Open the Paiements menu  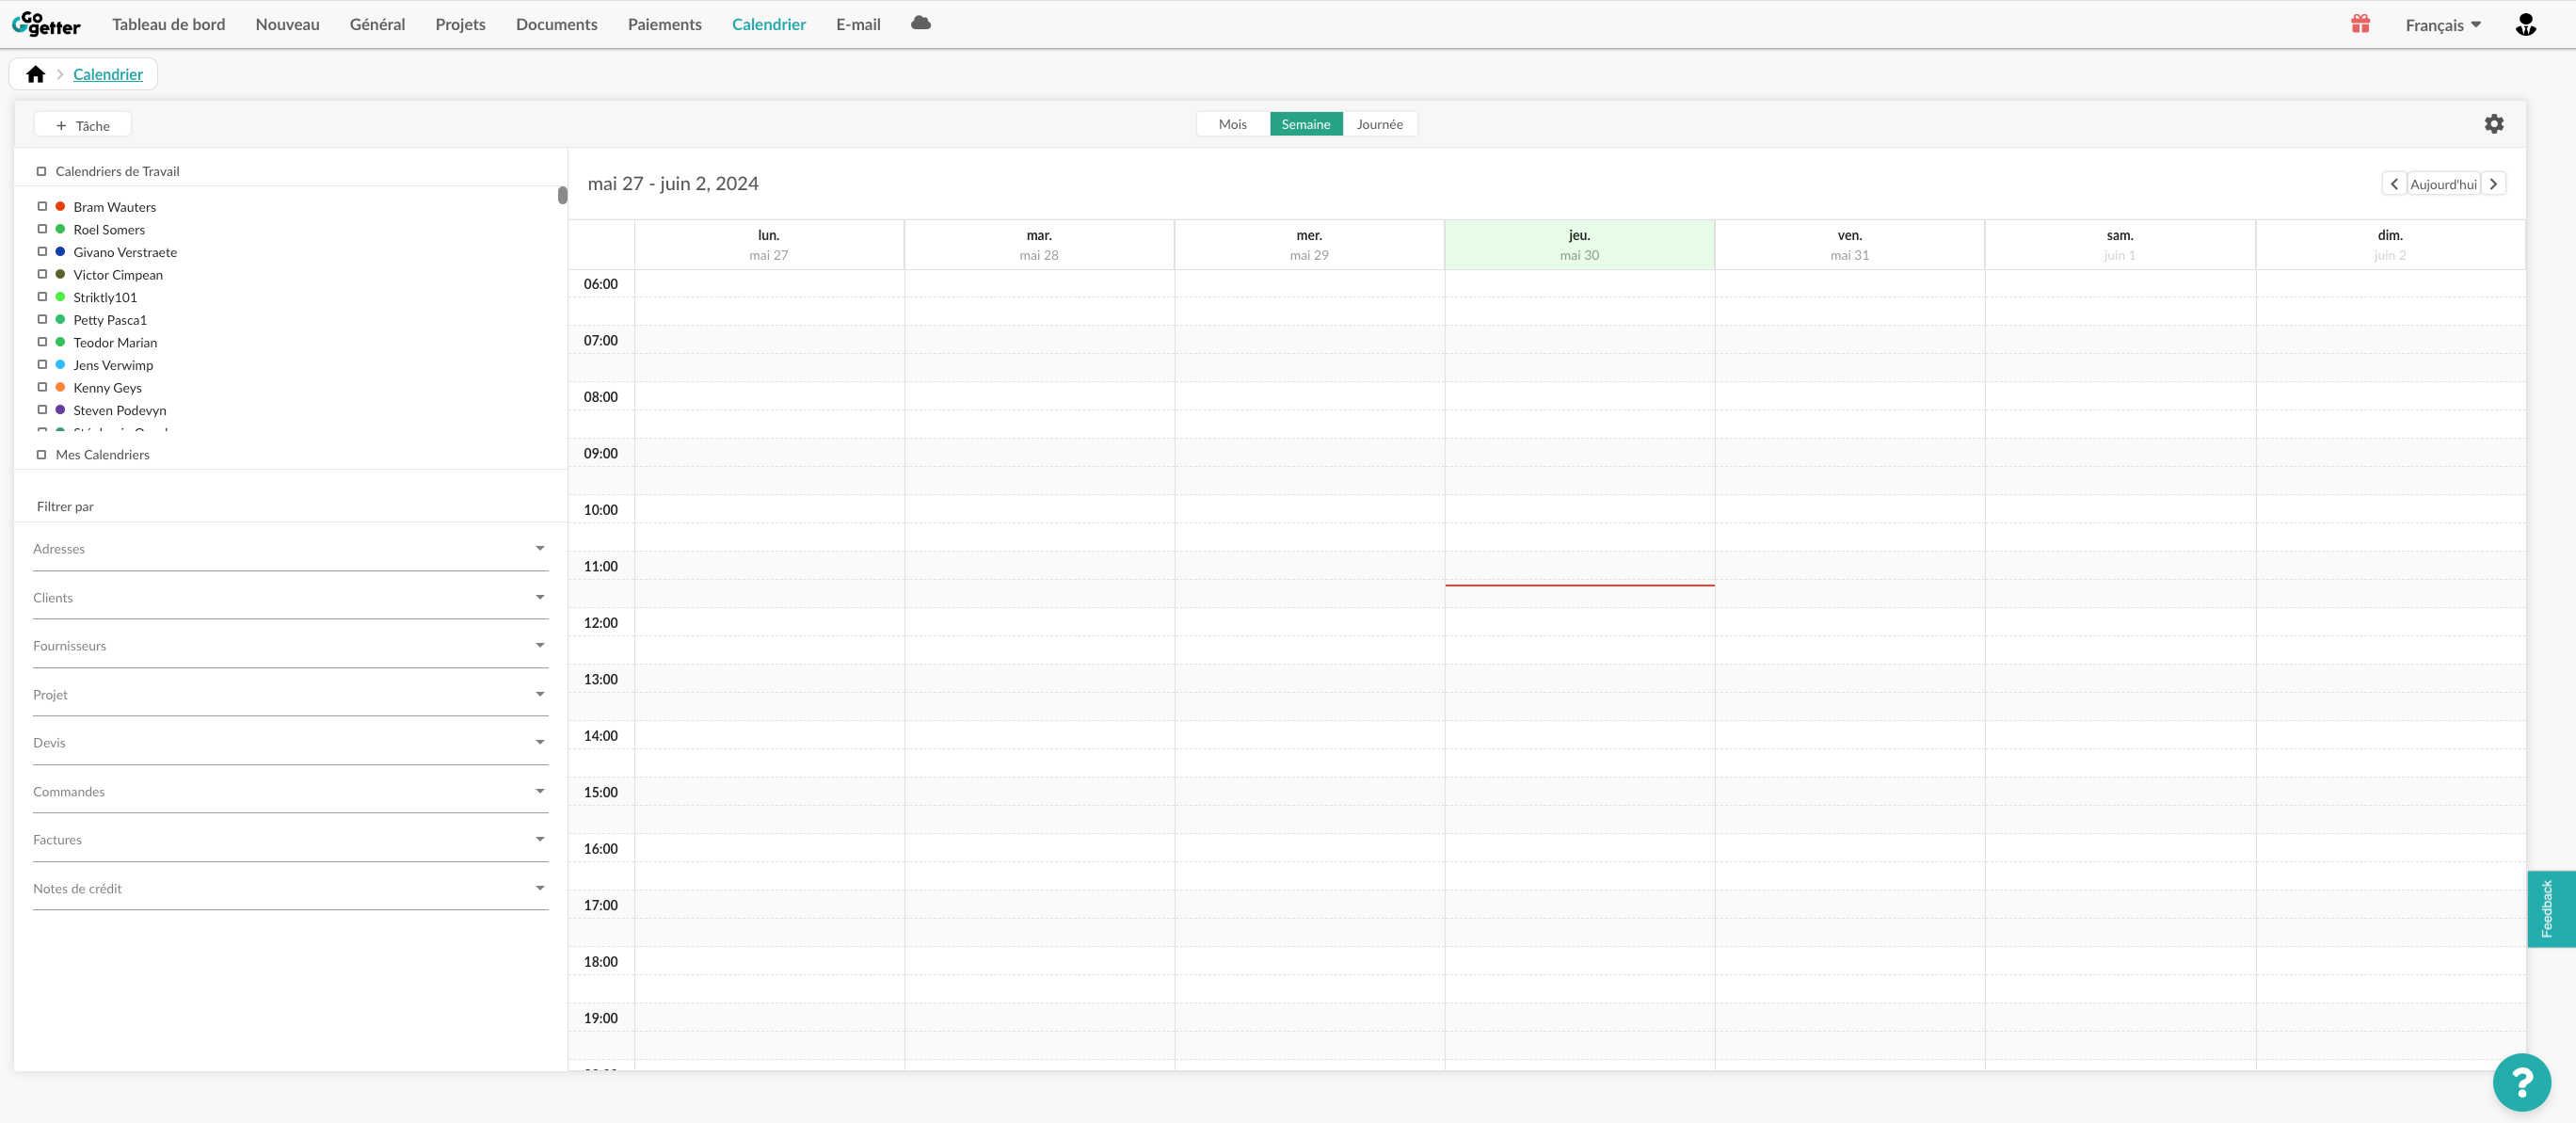click(x=665, y=24)
